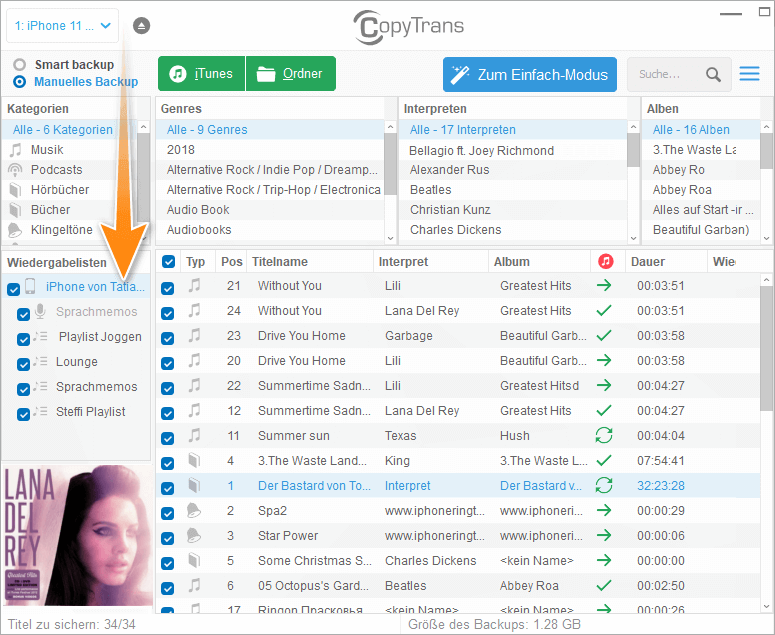Viewport: 775px width, 635px height.
Task: Select the Hörbücher category
Action: pyautogui.click(x=69, y=190)
